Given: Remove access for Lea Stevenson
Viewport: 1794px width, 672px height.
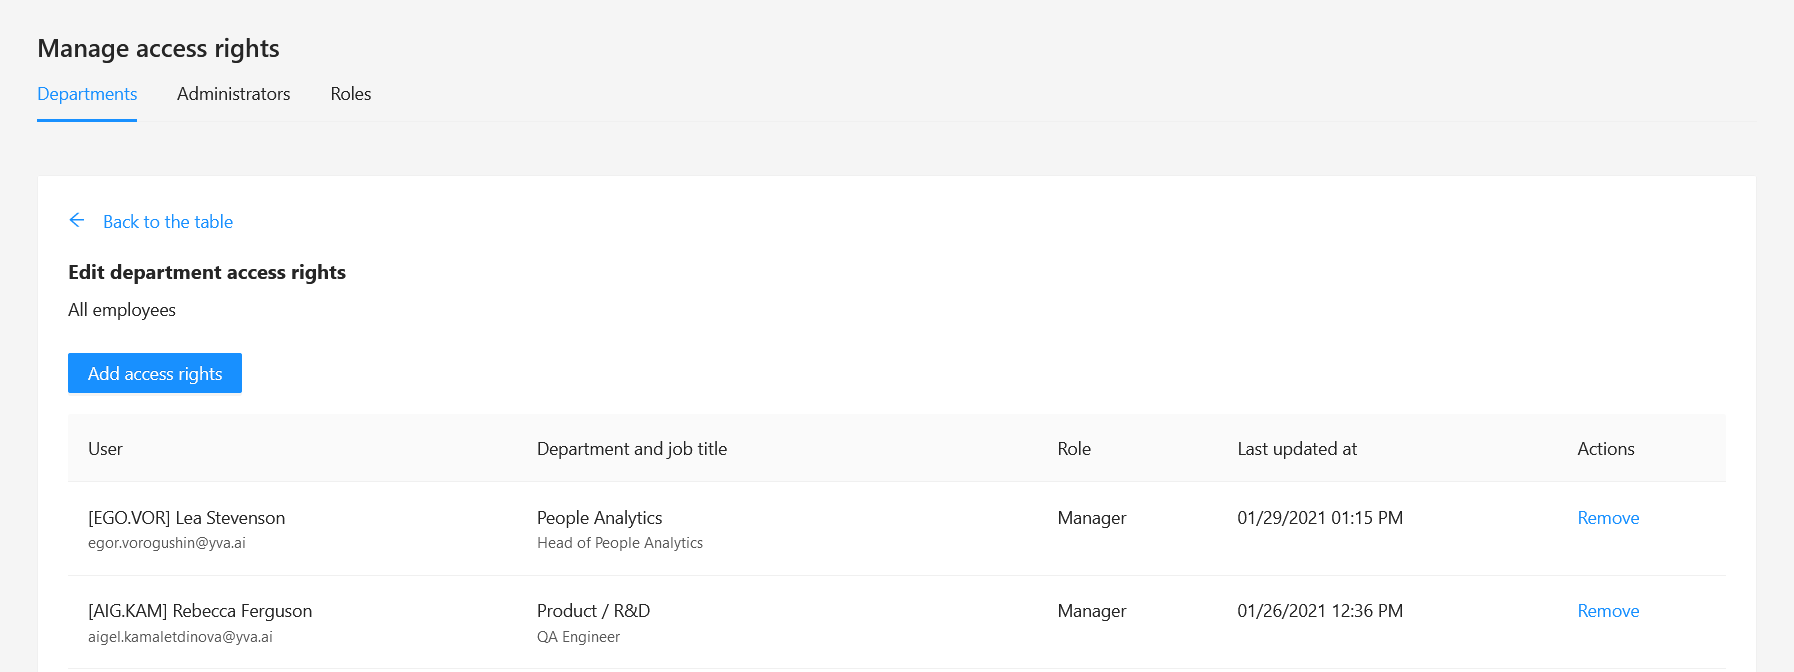Looking at the screenshot, I should (x=1608, y=518).
